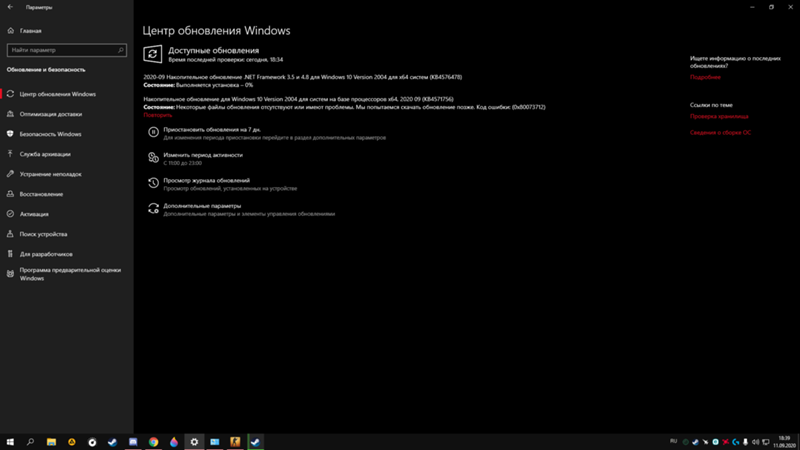Click the KB4571756 cumulative update text
This screenshot has width=800, height=450.
(x=298, y=99)
